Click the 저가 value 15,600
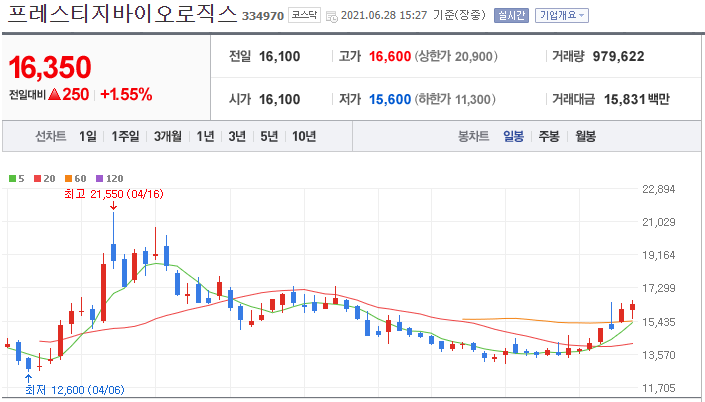705x402 pixels. pos(390,99)
